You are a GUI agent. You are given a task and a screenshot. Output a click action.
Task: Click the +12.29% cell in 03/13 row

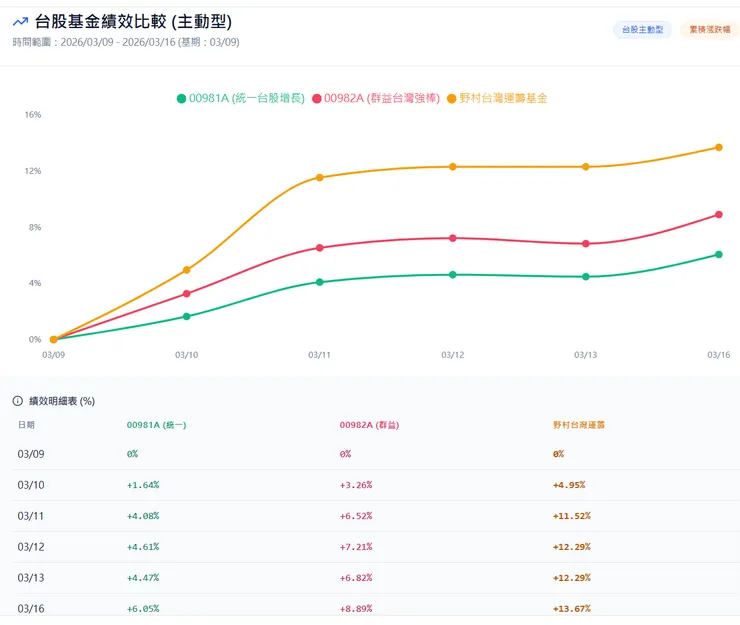coord(572,578)
